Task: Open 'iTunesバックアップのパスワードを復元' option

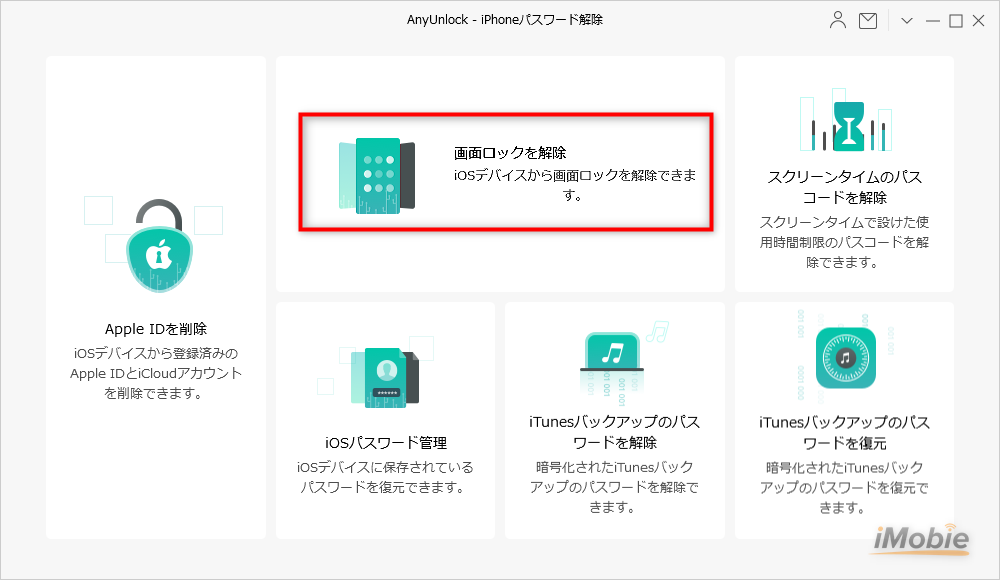Action: click(x=844, y=433)
